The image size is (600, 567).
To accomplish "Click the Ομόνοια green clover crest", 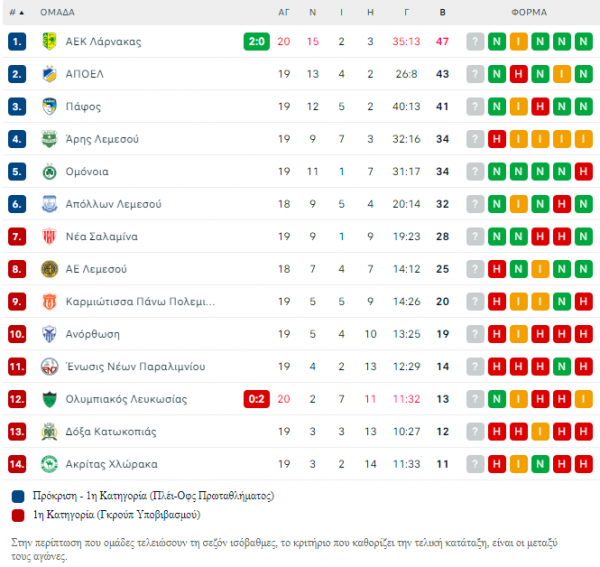I will tap(49, 171).
